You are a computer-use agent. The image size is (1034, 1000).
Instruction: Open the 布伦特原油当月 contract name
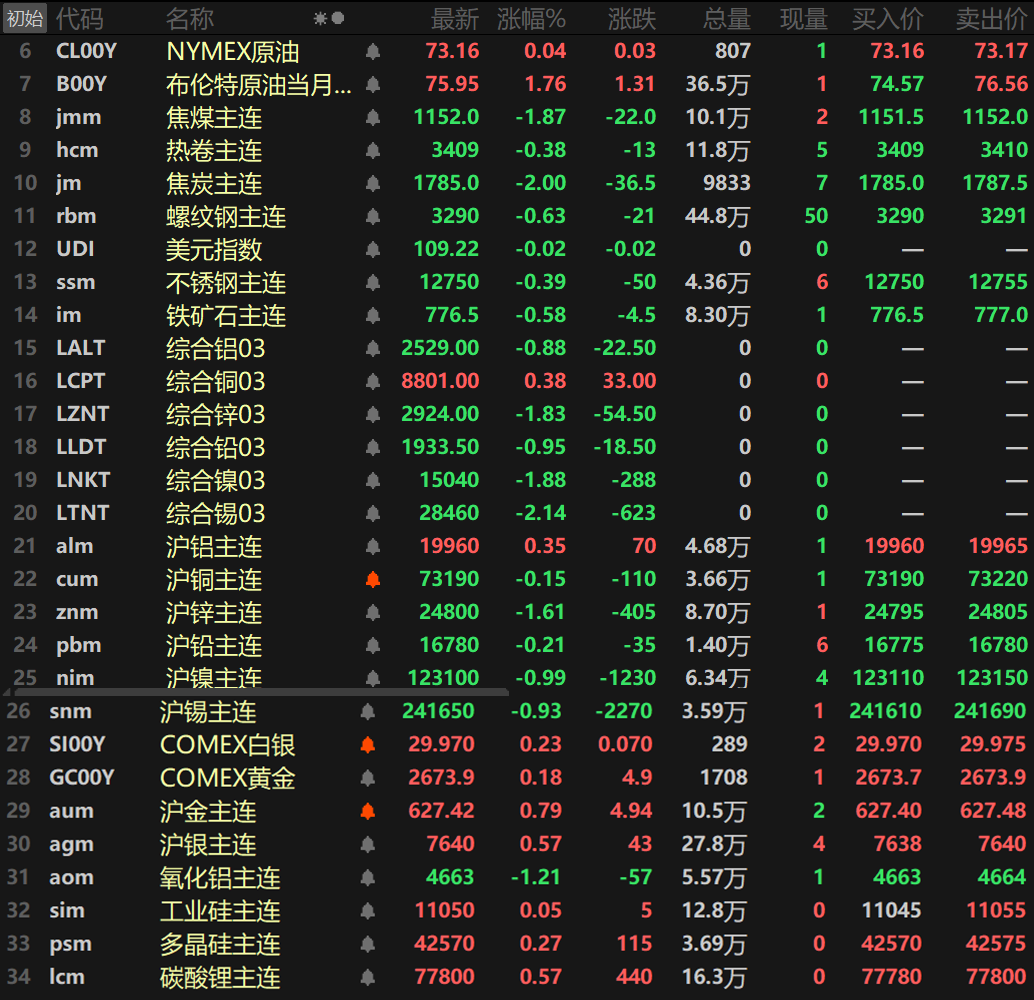pyautogui.click(x=258, y=84)
